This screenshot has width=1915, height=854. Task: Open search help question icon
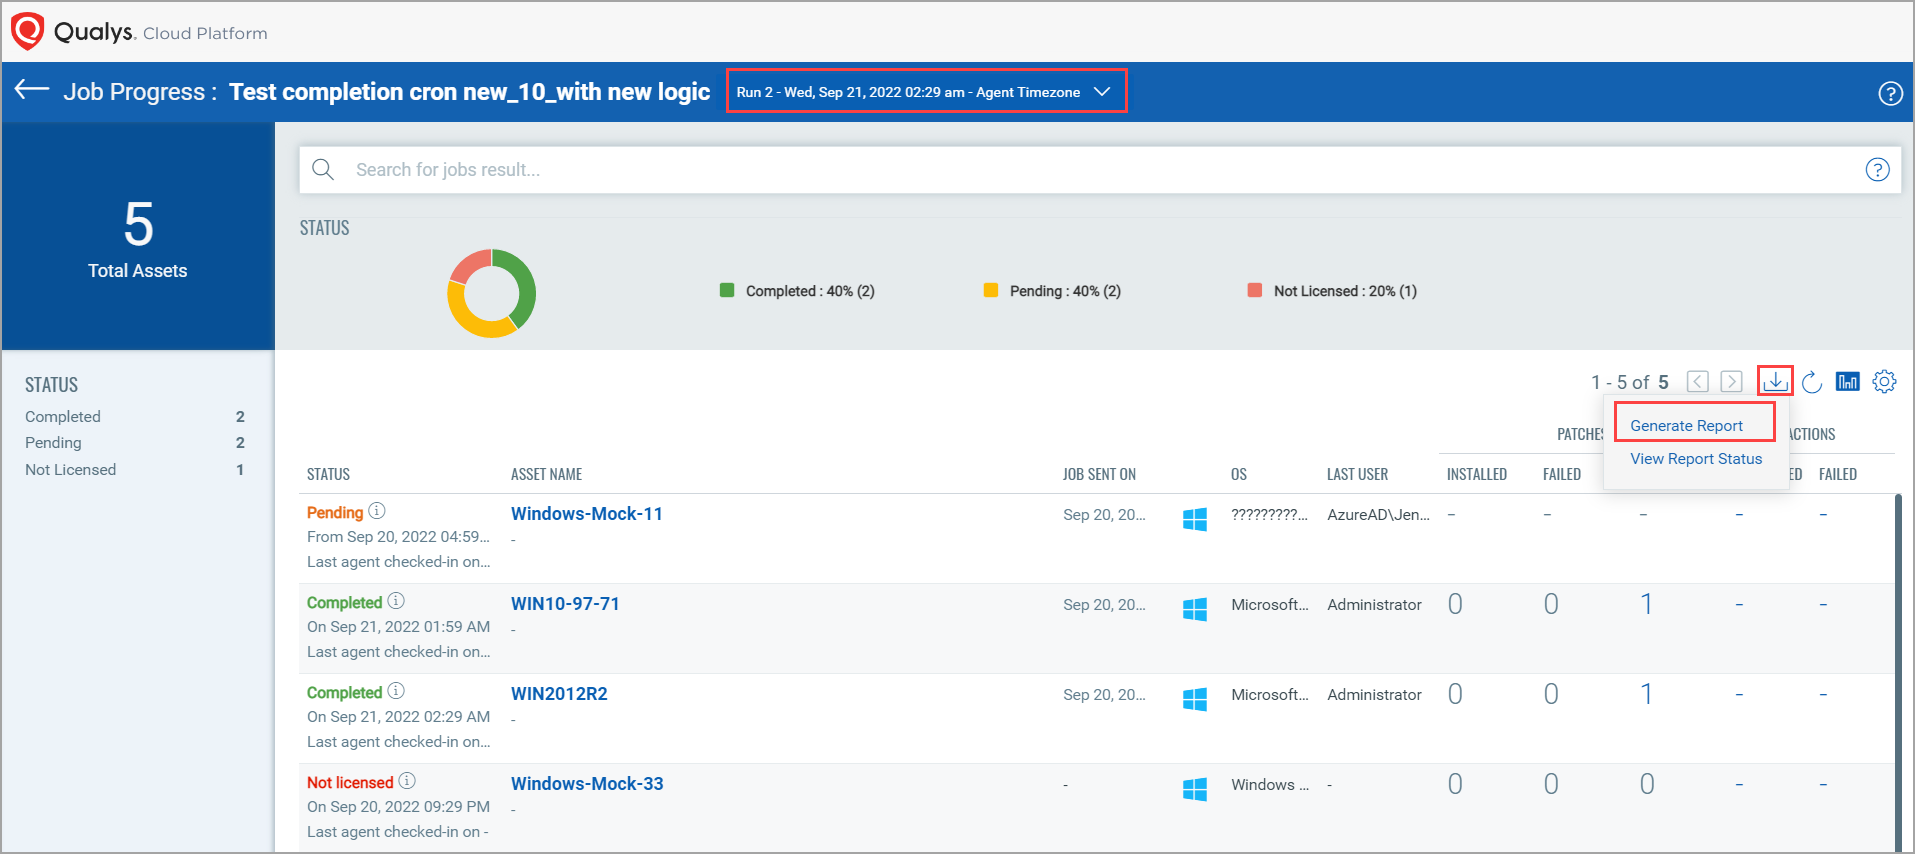pyautogui.click(x=1877, y=169)
